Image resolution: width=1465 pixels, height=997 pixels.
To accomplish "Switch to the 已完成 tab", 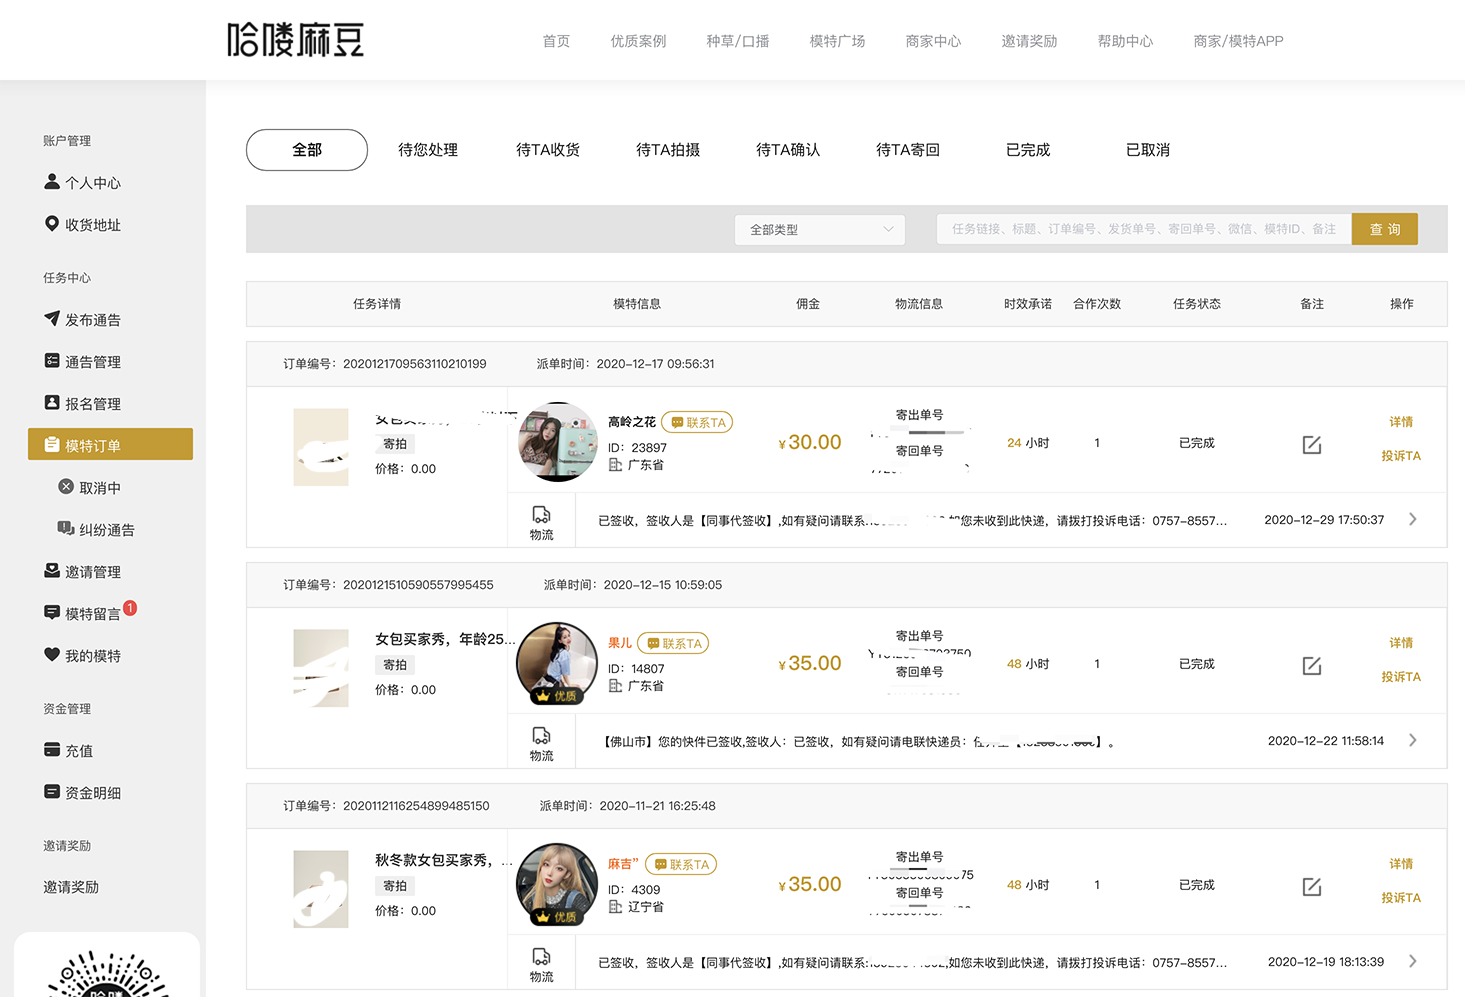I will coord(1027,149).
